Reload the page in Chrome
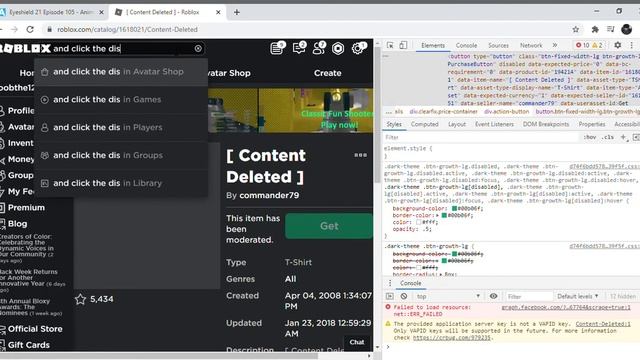The height and width of the screenshot is (360, 640). 30,29
